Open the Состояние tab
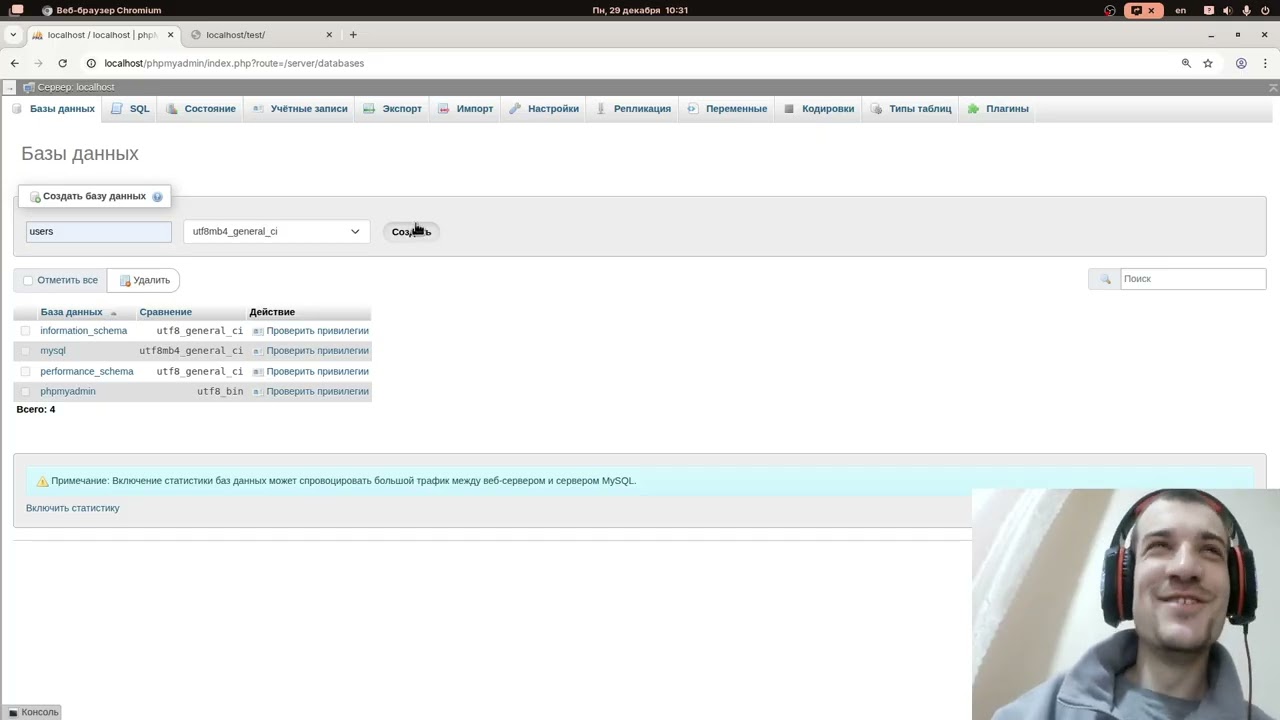1280x720 pixels. click(201, 109)
